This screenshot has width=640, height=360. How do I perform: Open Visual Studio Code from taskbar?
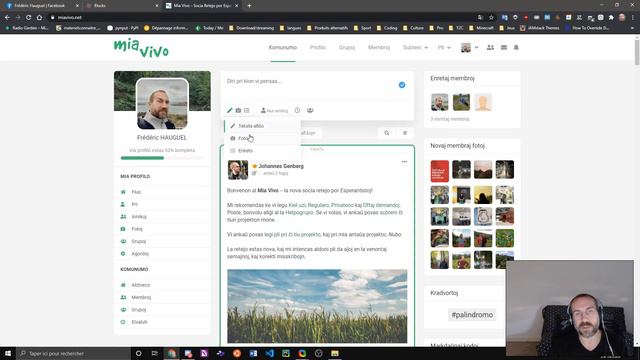coord(269,353)
